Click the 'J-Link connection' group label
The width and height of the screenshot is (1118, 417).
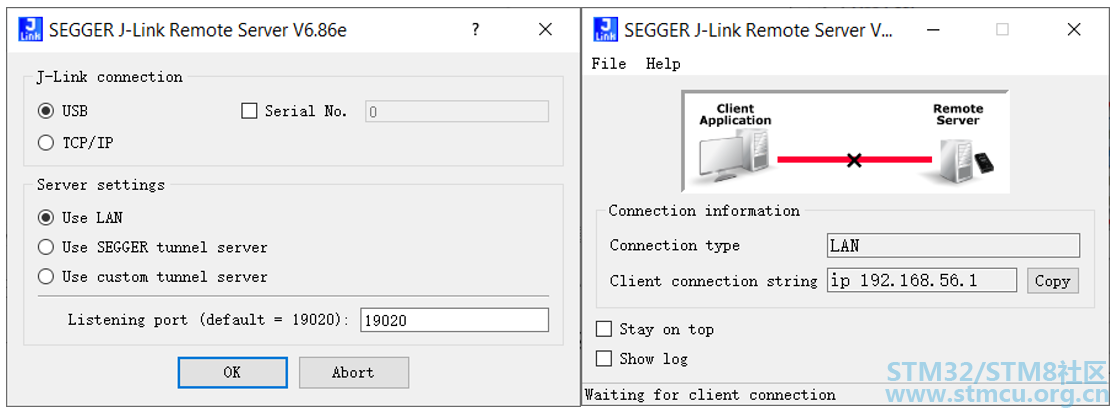pyautogui.click(x=109, y=77)
